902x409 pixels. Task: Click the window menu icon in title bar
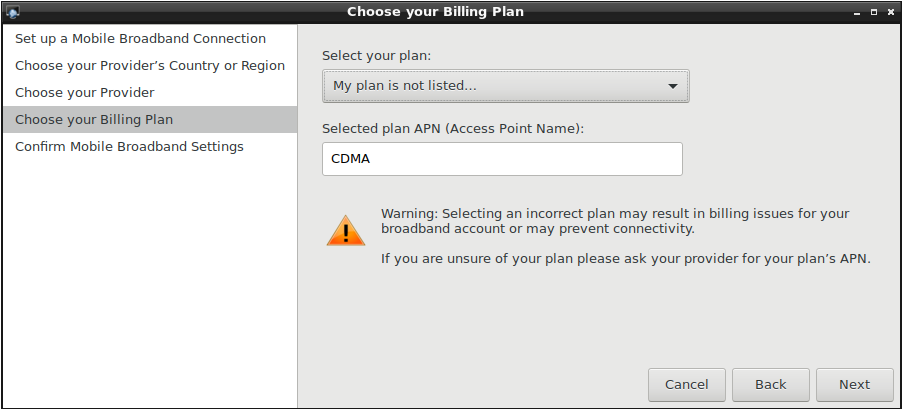point(12,12)
